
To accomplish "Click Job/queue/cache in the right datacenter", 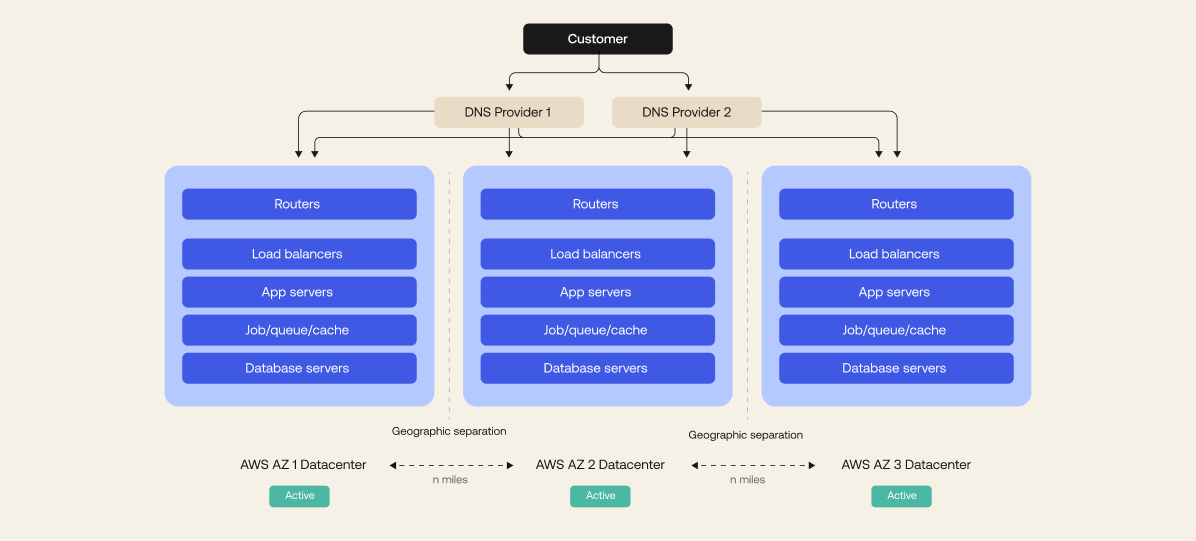I will coord(895,330).
